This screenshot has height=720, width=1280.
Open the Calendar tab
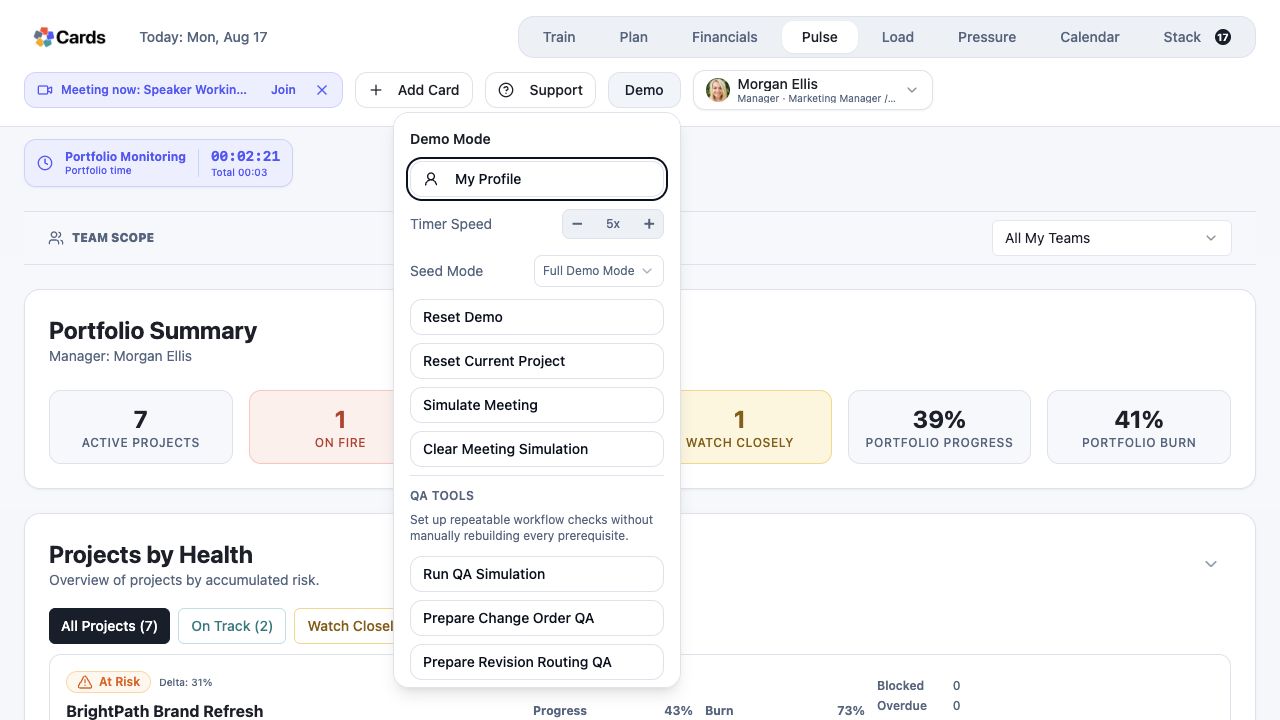[1090, 37]
